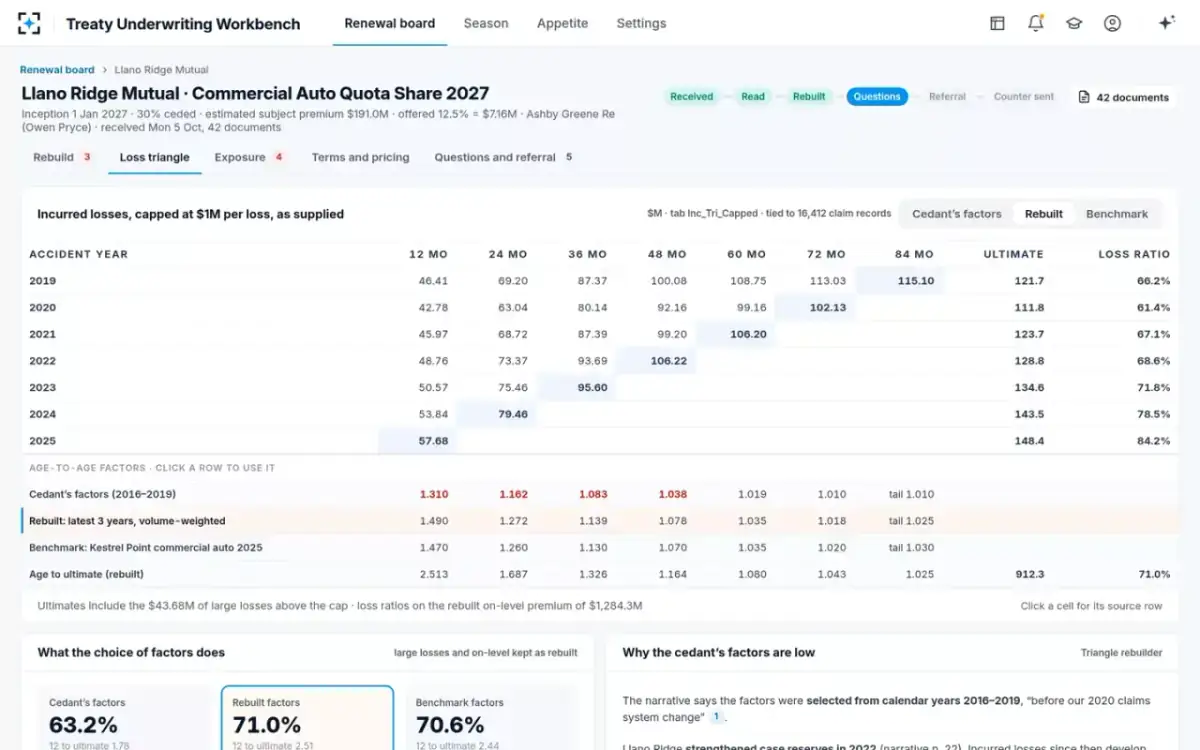Click the Rebuilt workflow stage pill
Image resolution: width=1200 pixels, height=750 pixels.
tap(809, 97)
